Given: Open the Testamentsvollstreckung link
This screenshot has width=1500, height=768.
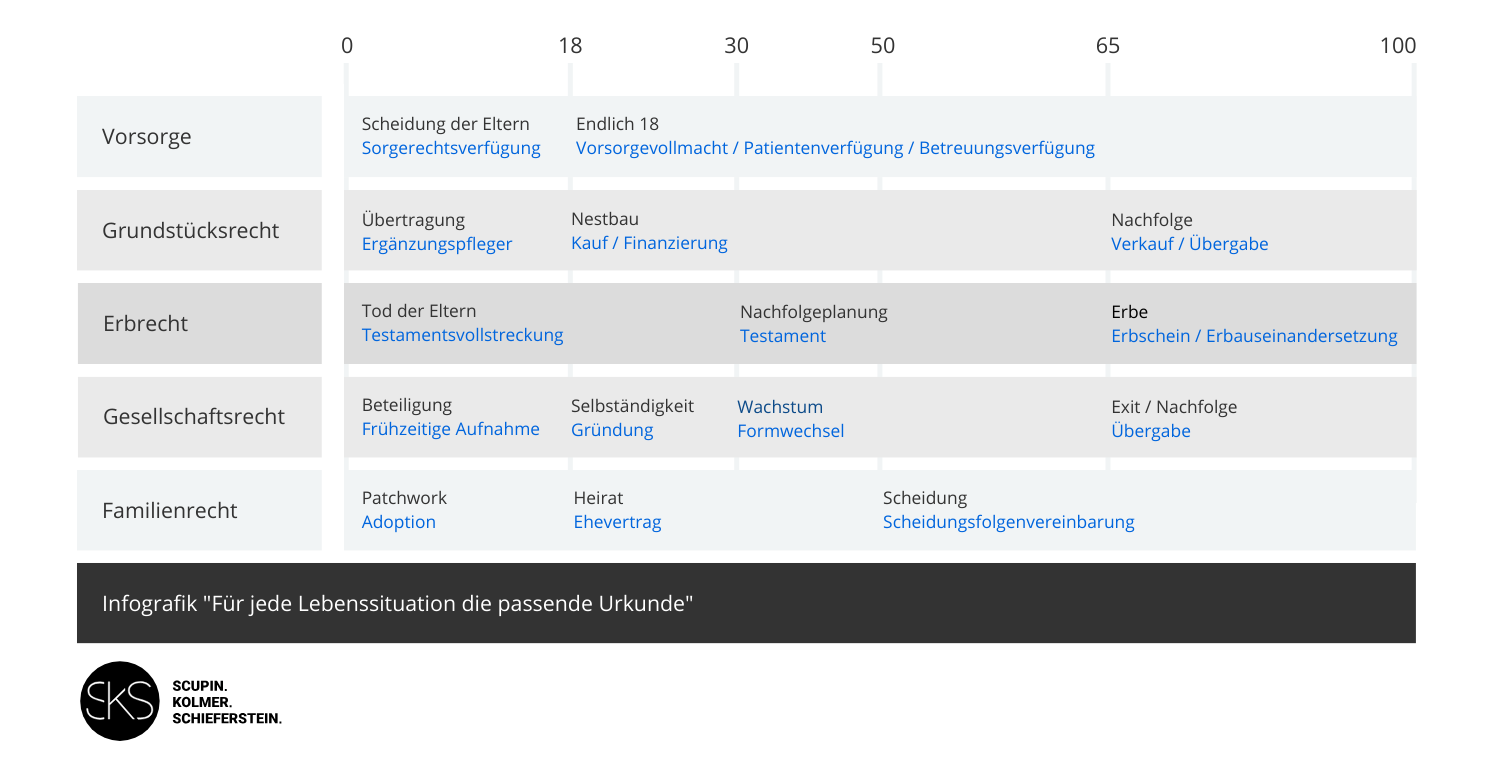Looking at the screenshot, I should [x=462, y=336].
